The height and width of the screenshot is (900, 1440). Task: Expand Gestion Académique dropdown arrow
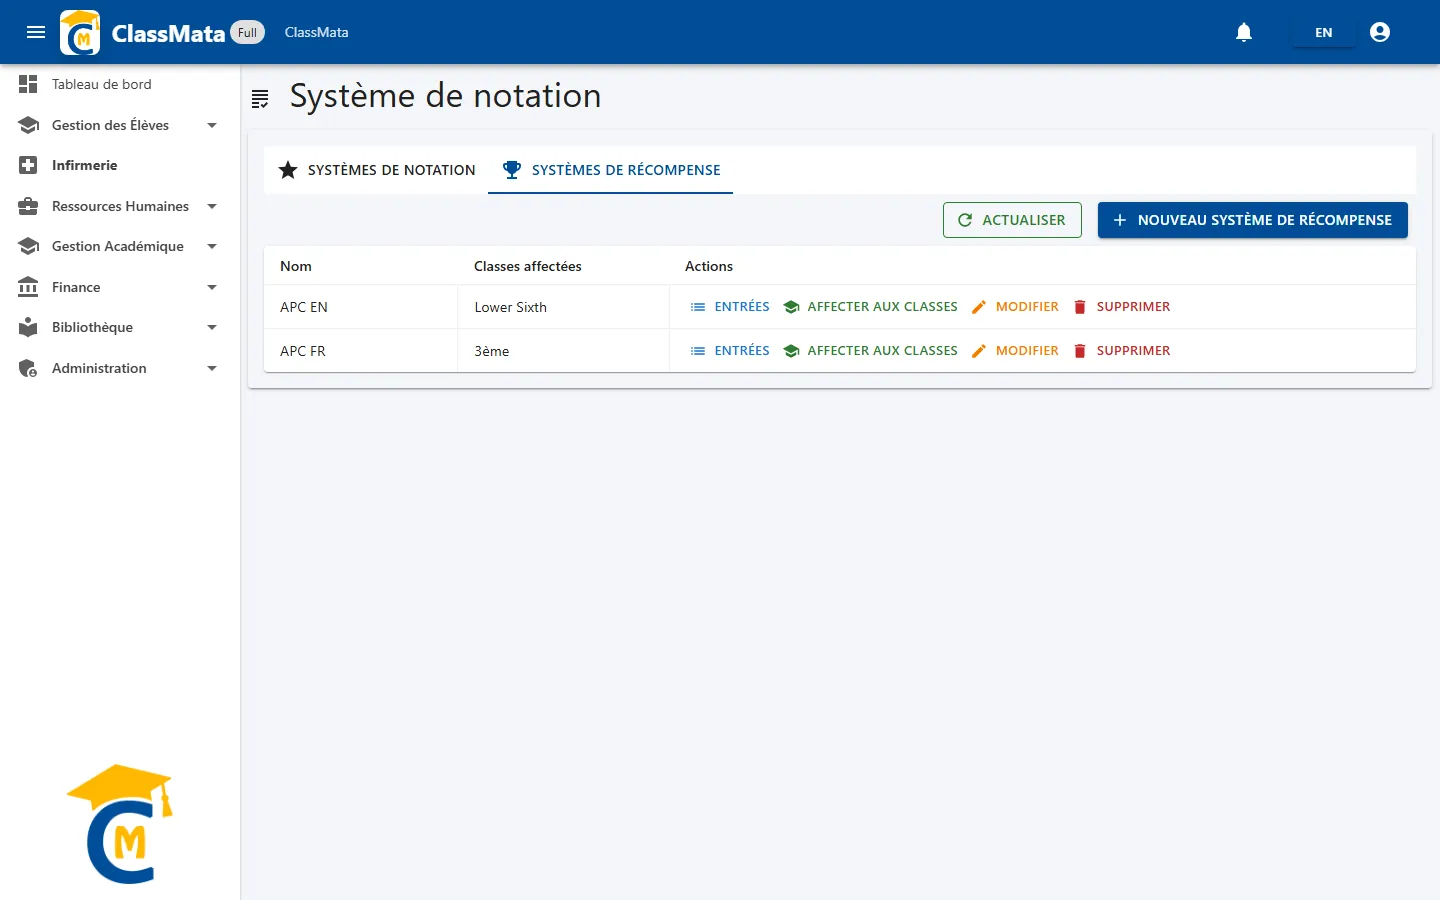coord(212,246)
